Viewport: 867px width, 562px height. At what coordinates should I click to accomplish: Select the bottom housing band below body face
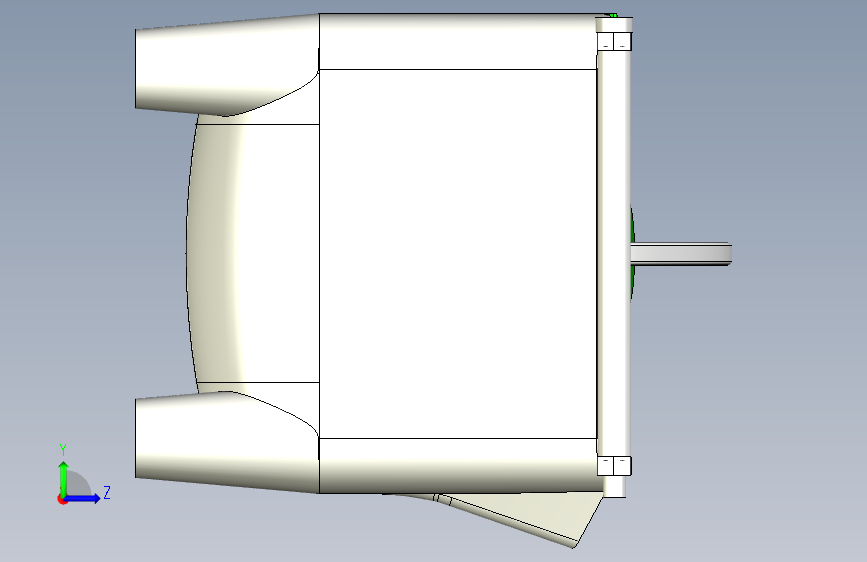pos(458,465)
